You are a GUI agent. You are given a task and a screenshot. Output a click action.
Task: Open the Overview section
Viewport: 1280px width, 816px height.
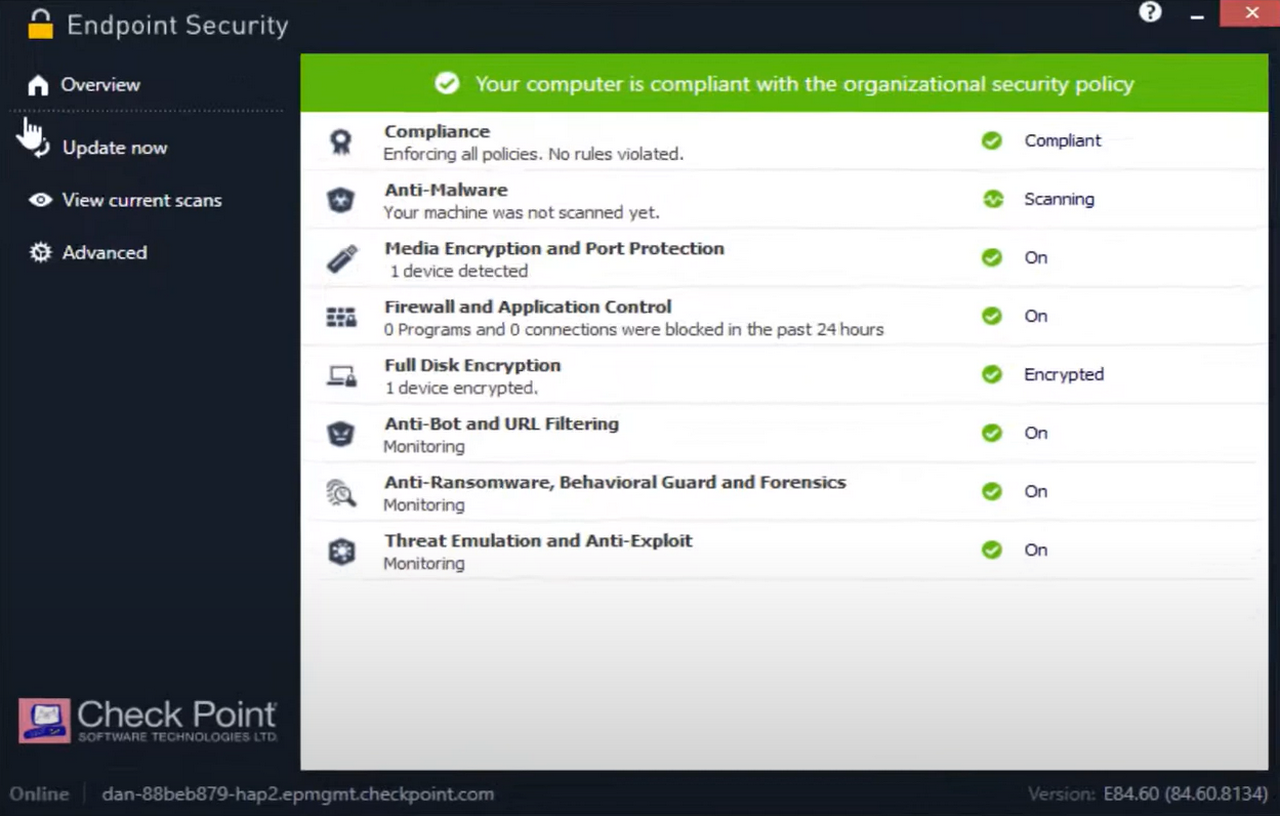[x=100, y=85]
